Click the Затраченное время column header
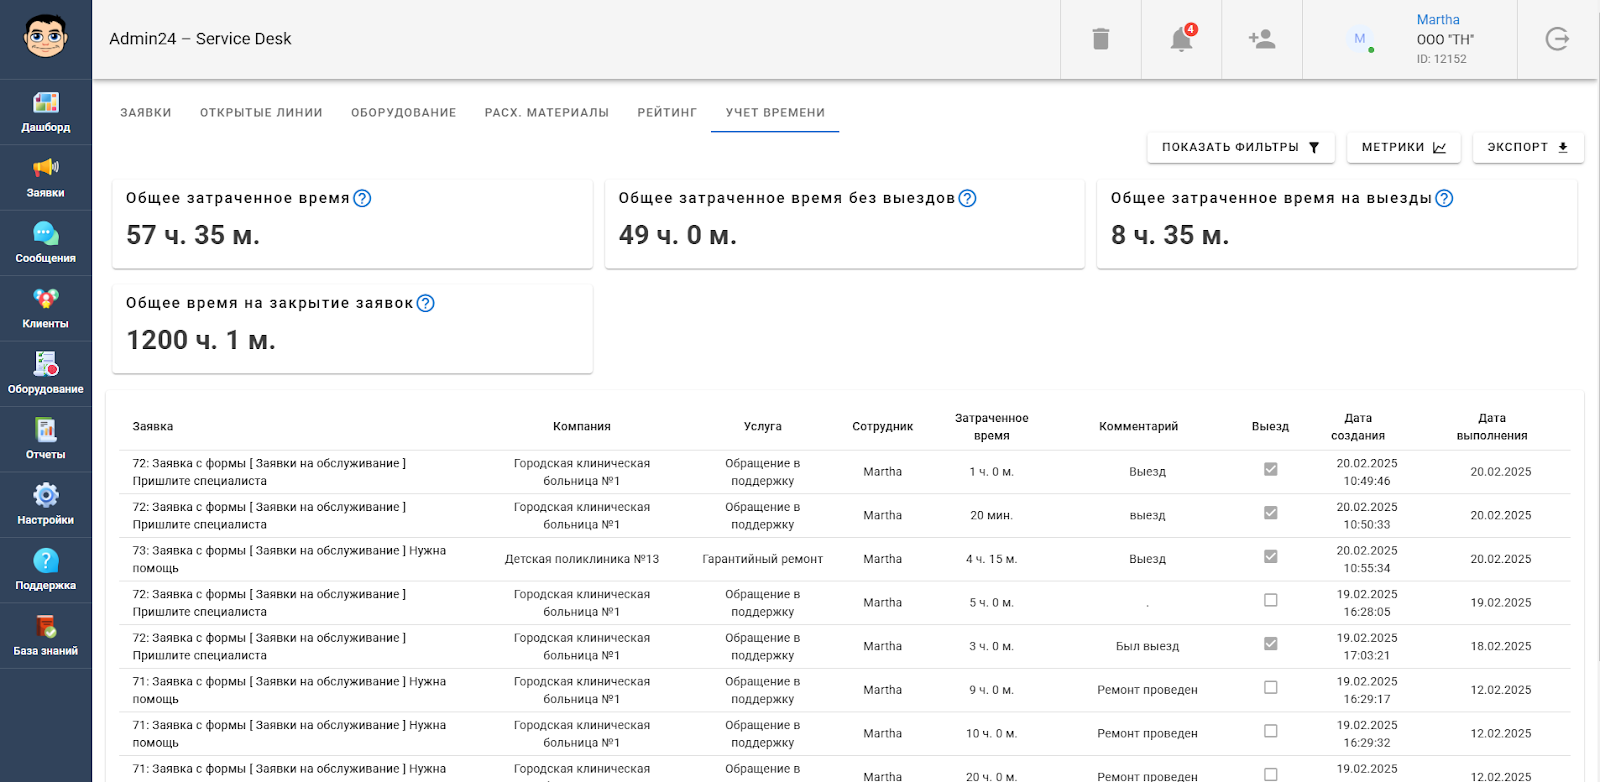The image size is (1600, 782). (991, 426)
